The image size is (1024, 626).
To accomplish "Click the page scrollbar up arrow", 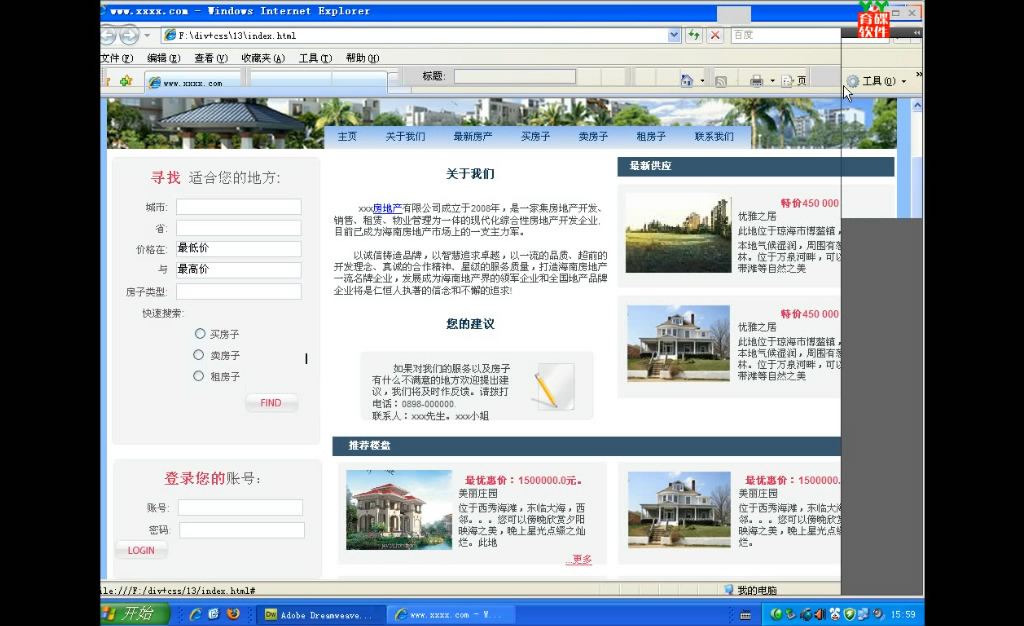I will (917, 105).
